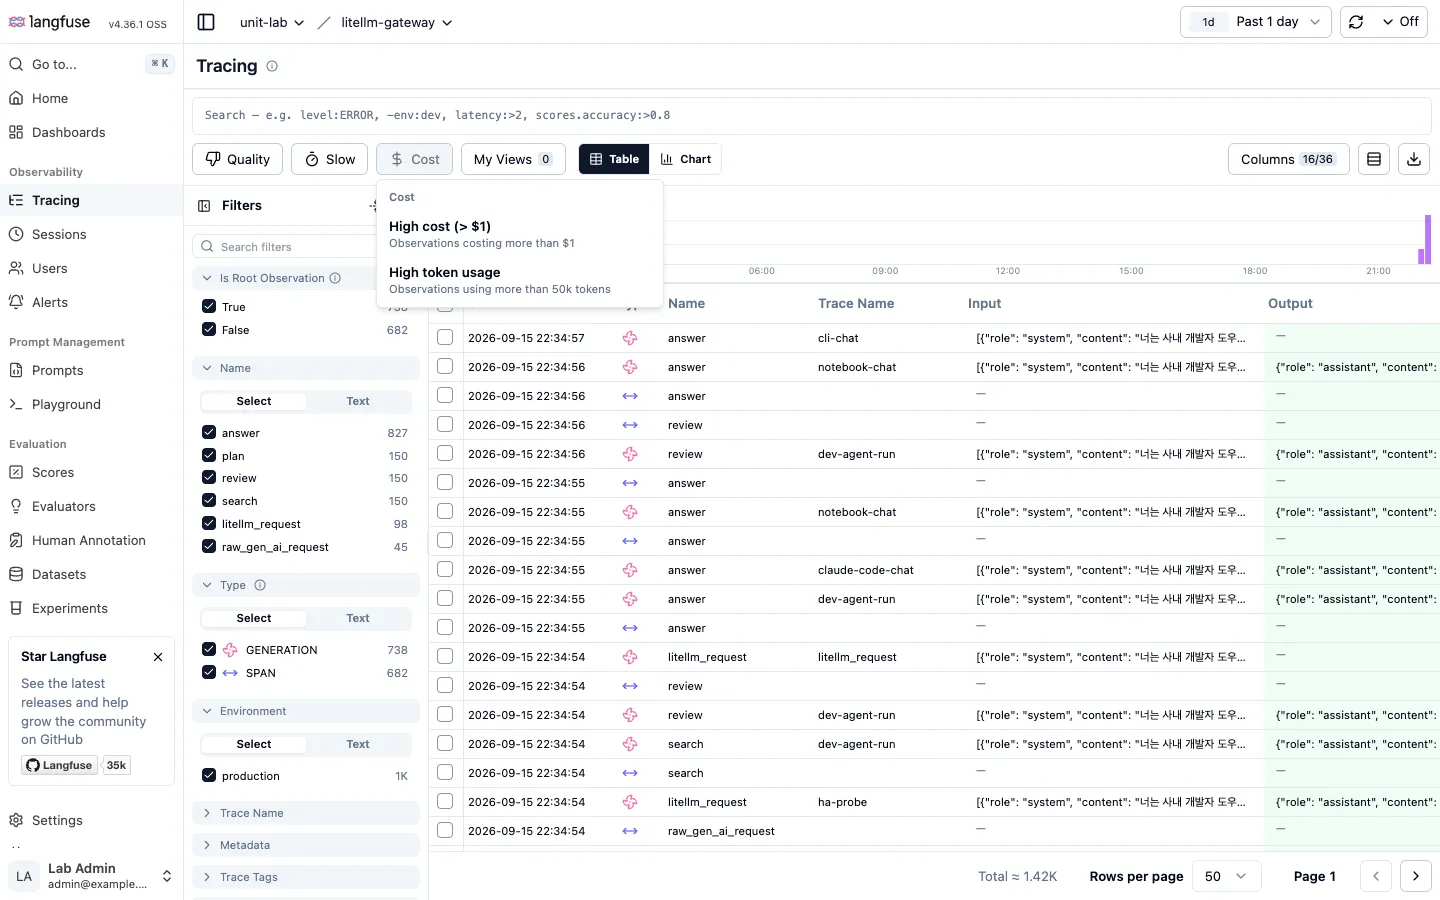This screenshot has height=900, width=1440.
Task: Select the High token usage preset
Action: 520,280
